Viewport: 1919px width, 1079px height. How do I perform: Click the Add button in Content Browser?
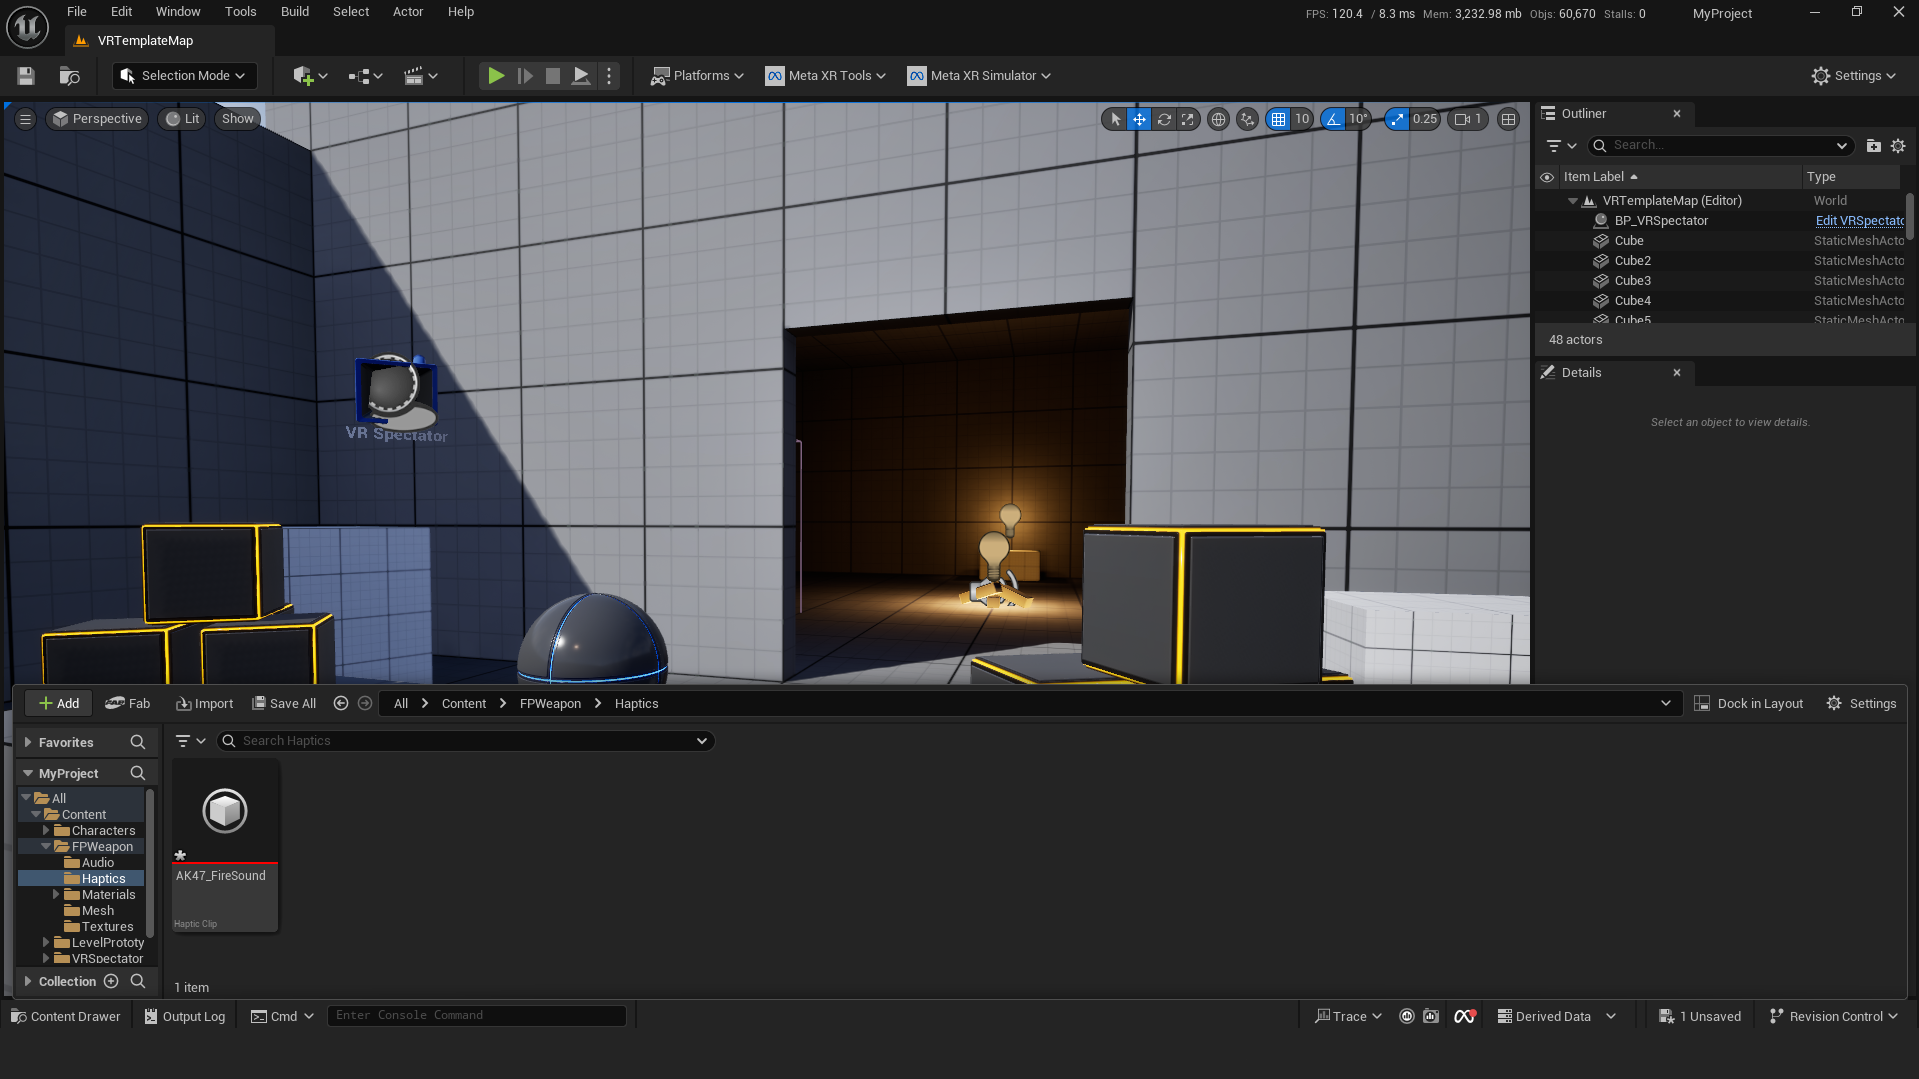59,704
